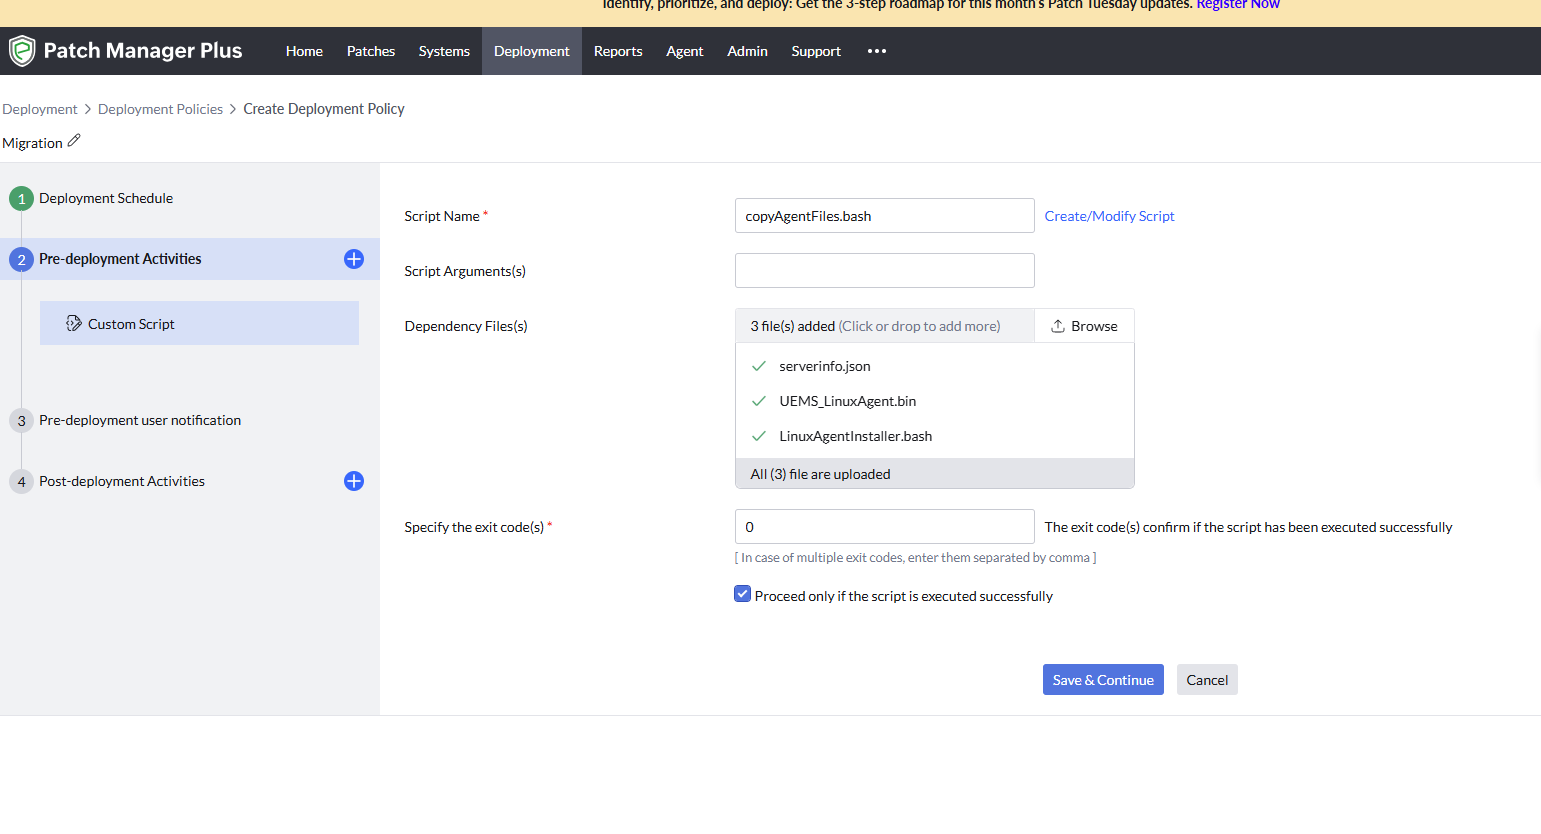Go to the Patches tab
Screen dimensions: 1541x834
click(x=371, y=51)
